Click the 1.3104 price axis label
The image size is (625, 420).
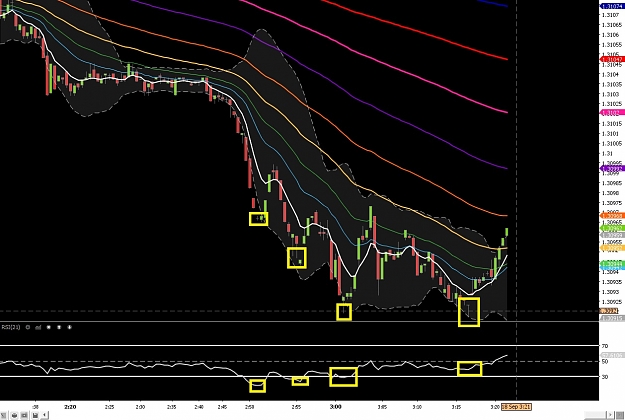[611, 75]
